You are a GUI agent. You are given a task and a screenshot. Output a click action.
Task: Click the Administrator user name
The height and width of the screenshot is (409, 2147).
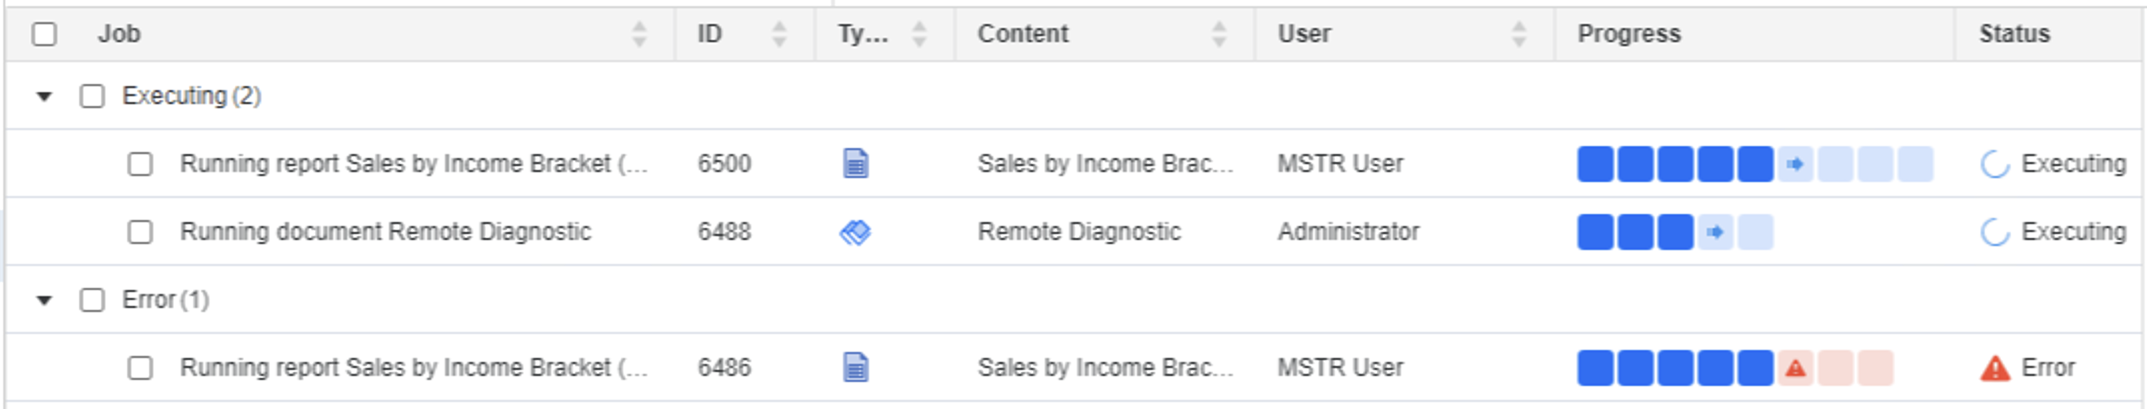coord(1347,232)
